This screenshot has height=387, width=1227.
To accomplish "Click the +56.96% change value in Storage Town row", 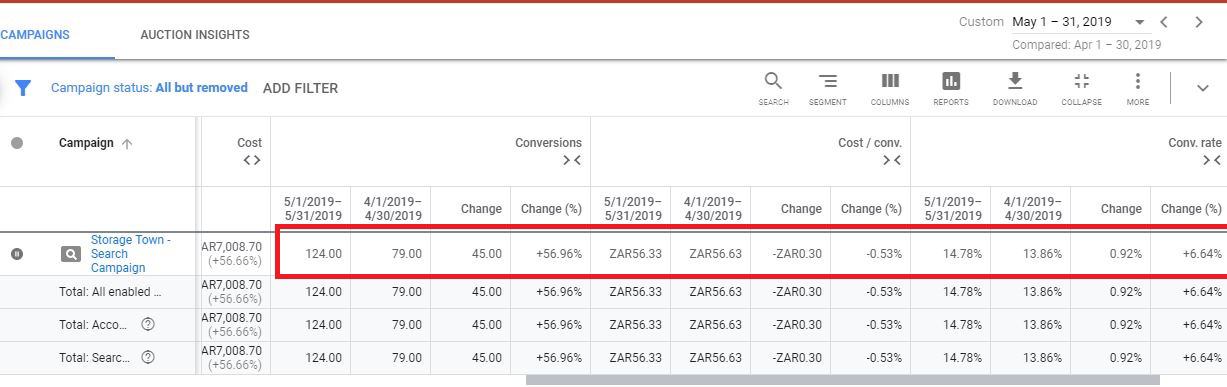I will coord(559,254).
